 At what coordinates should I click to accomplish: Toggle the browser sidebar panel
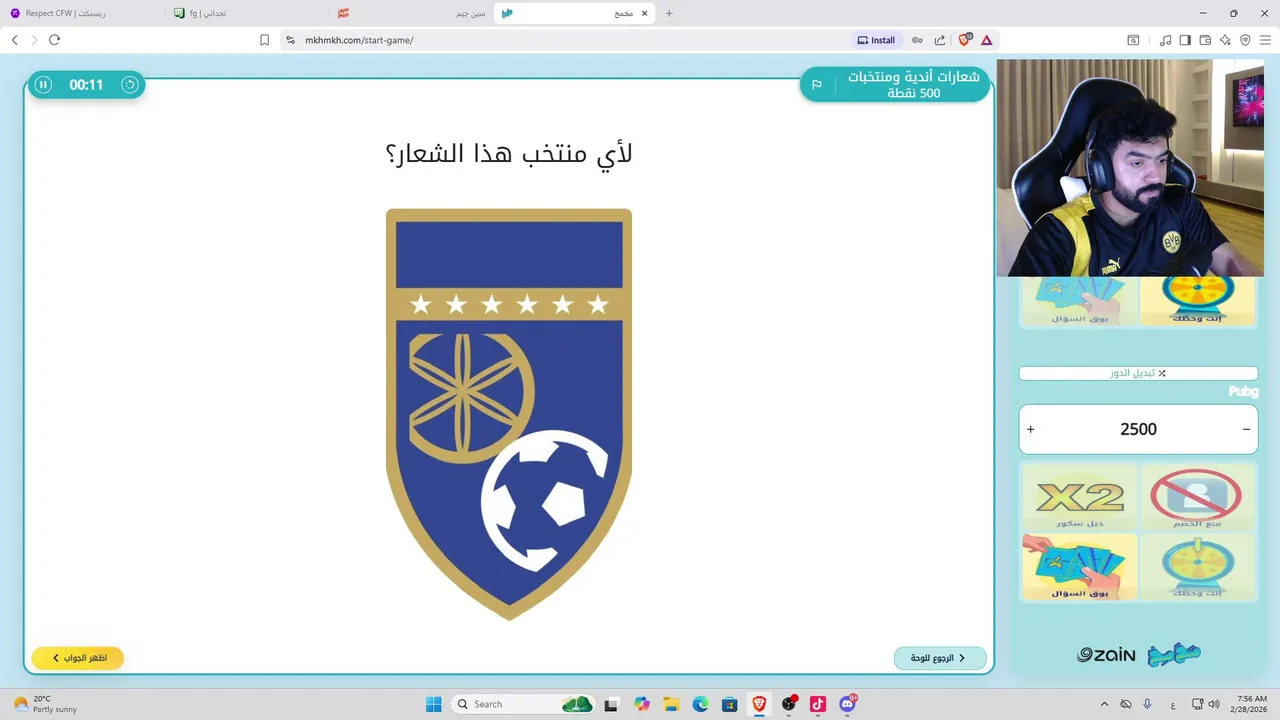[1185, 40]
